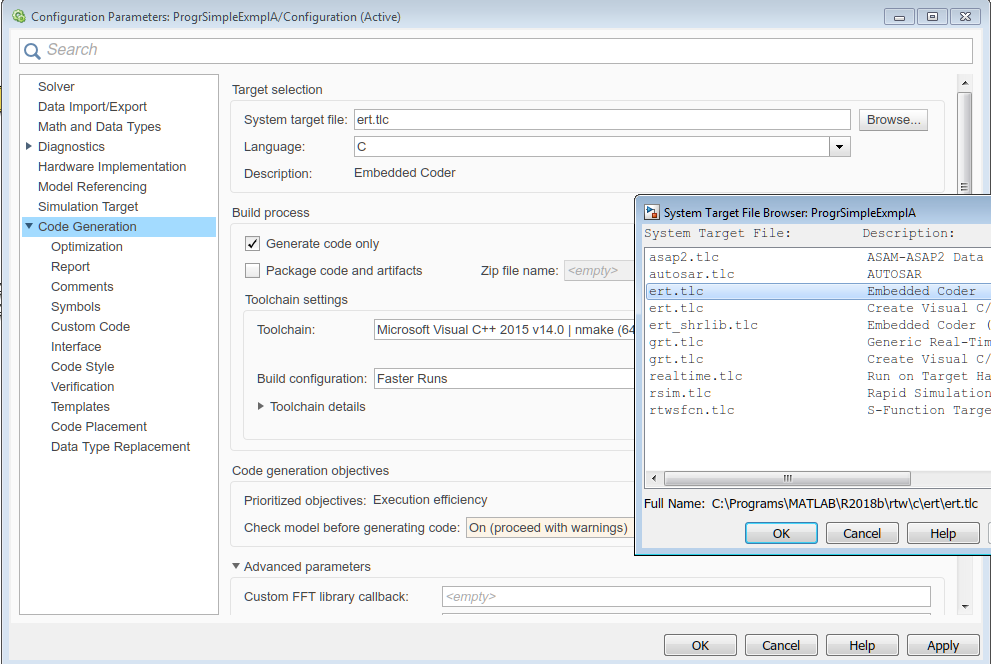
Task: Click horizontal scrollbar thumb in file browser
Action: (787, 478)
